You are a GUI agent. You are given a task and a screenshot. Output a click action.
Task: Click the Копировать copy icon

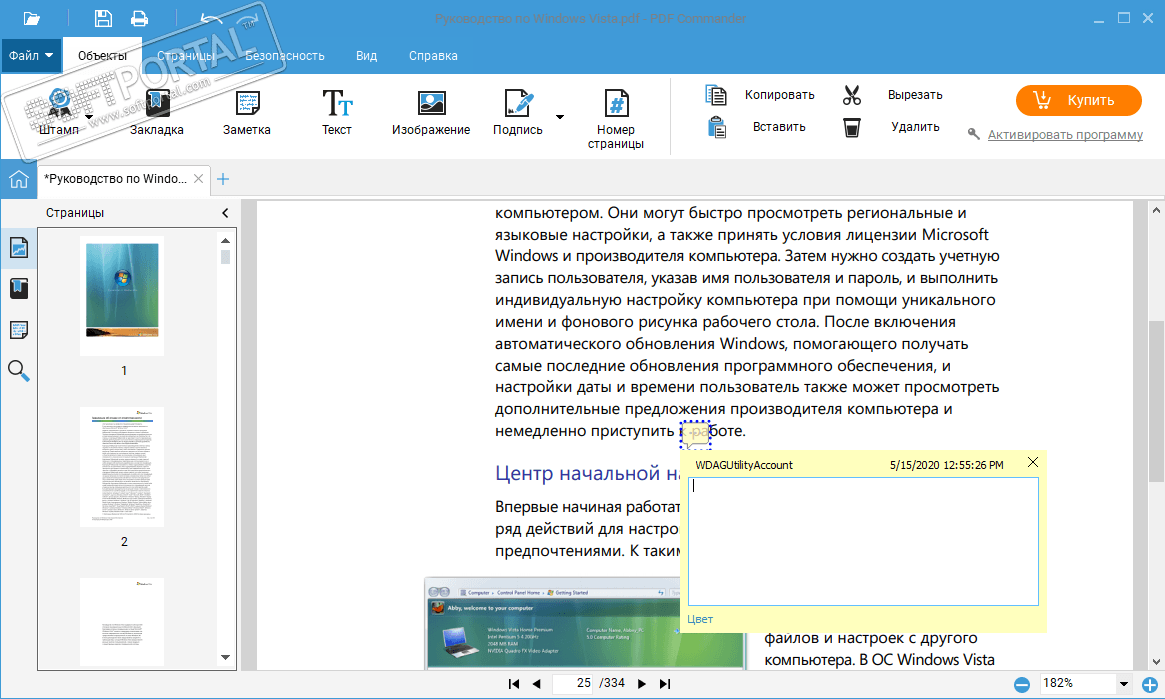(715, 94)
